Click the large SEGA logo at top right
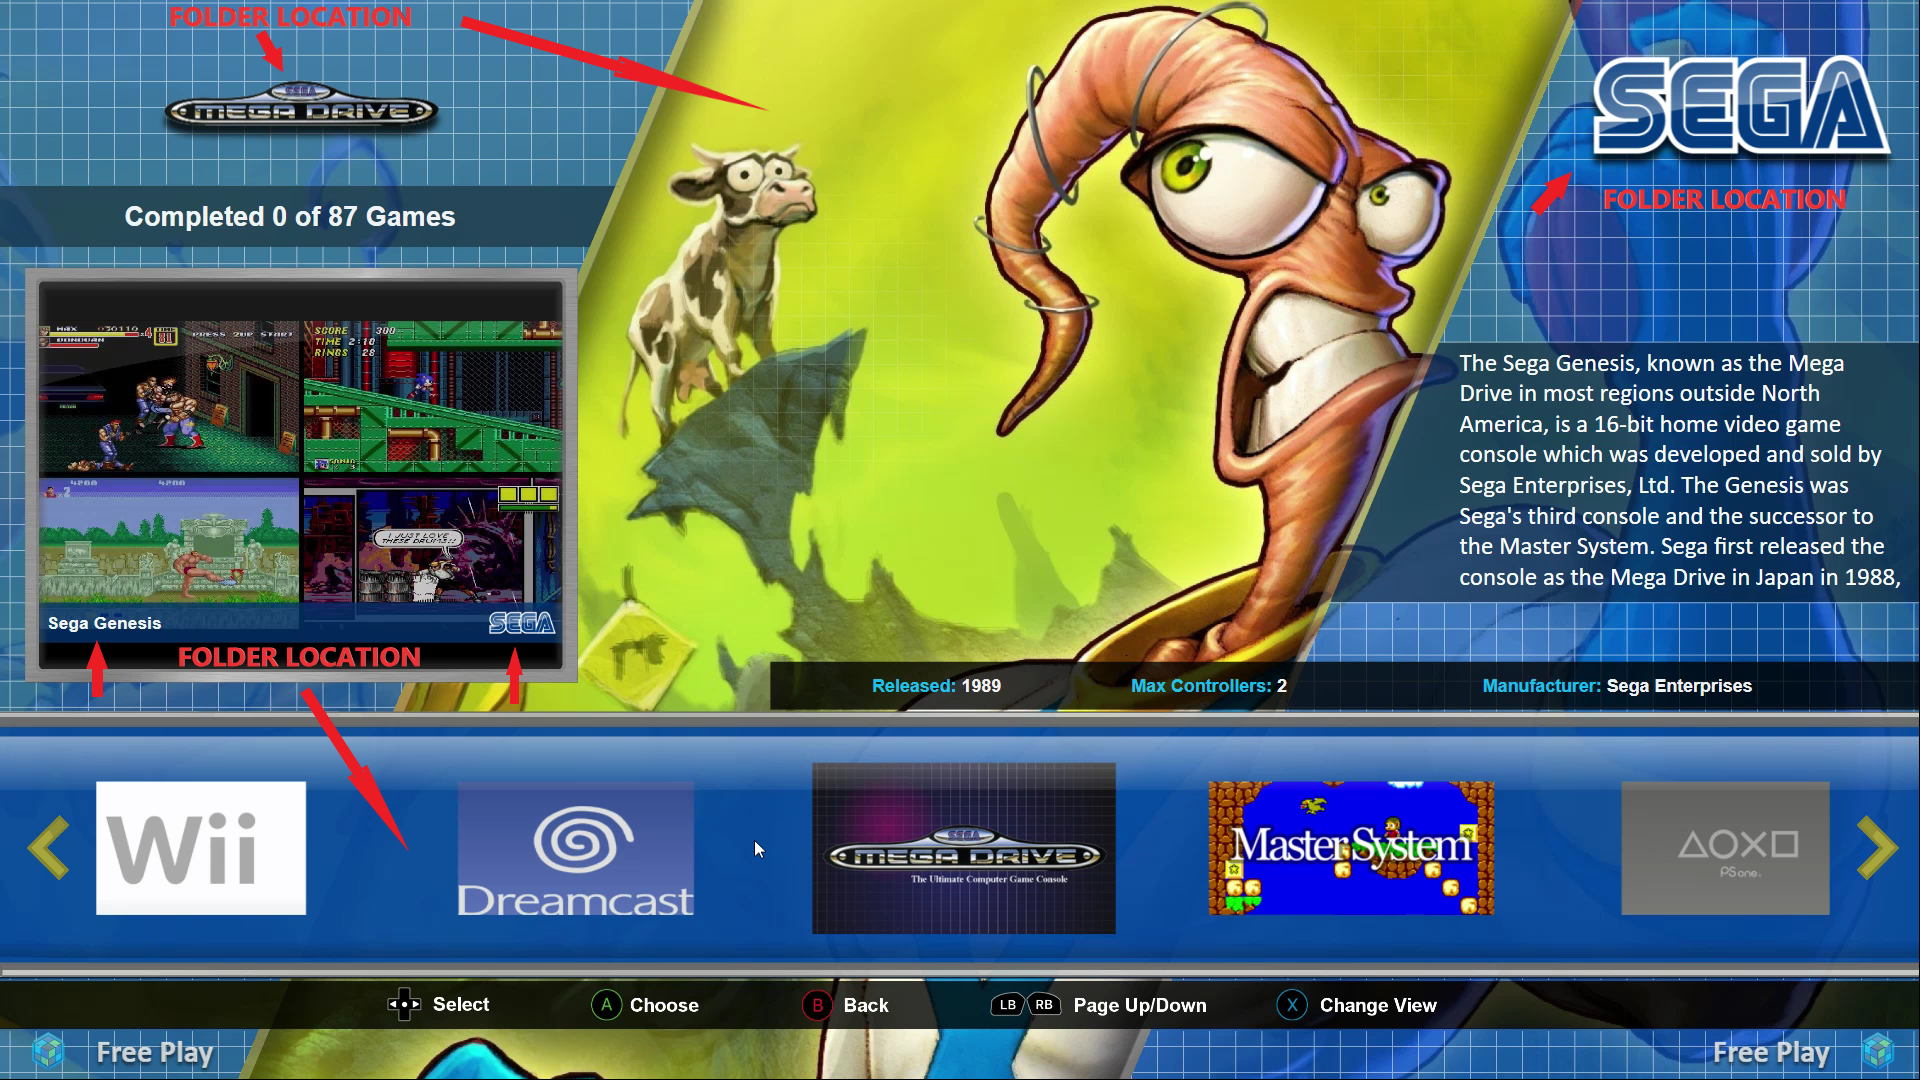Screen dimensions: 1920x1080 [1741, 106]
